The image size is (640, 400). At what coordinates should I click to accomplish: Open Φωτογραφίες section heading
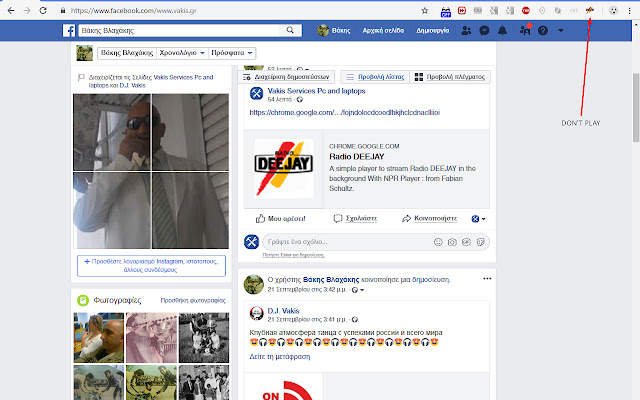point(117,300)
